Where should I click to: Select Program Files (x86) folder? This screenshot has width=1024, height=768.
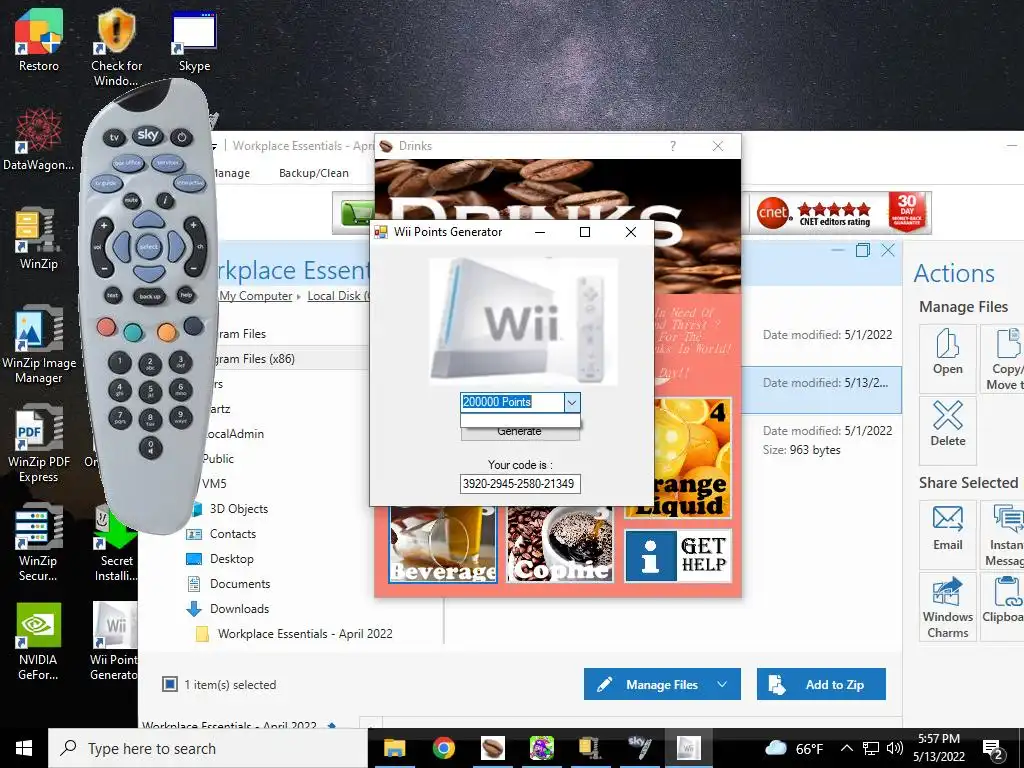pos(255,359)
